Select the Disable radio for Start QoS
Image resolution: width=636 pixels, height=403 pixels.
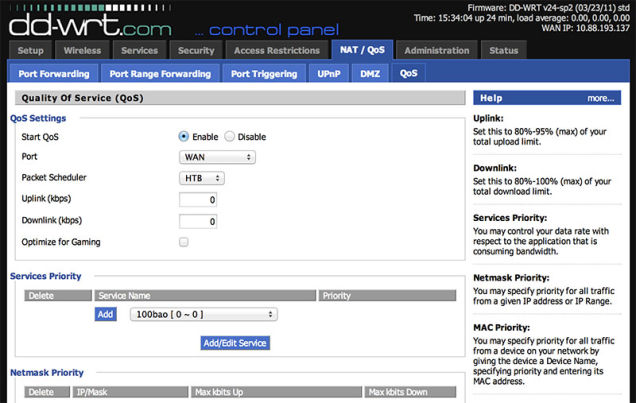[x=230, y=137]
